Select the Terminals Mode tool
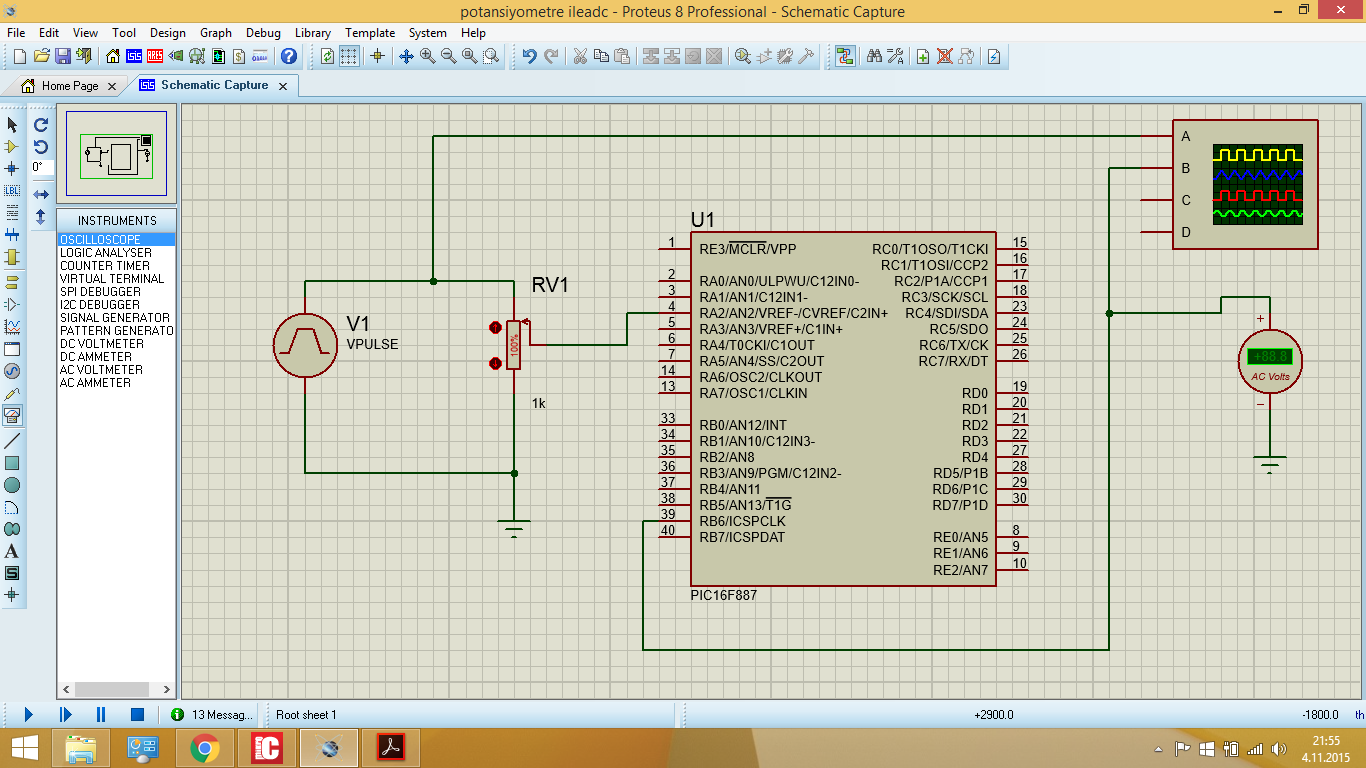Image resolution: width=1366 pixels, height=768 pixels. click(x=12, y=282)
